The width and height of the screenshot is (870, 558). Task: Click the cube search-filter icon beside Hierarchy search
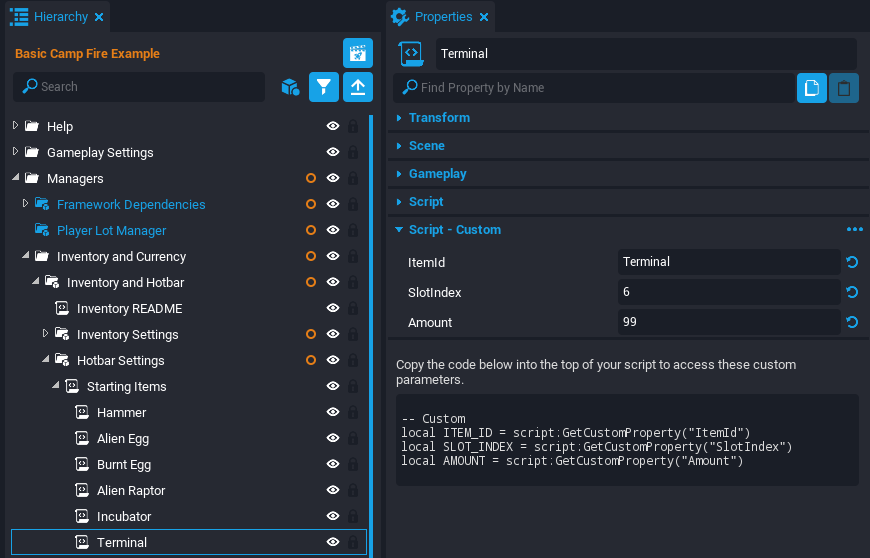tap(289, 87)
